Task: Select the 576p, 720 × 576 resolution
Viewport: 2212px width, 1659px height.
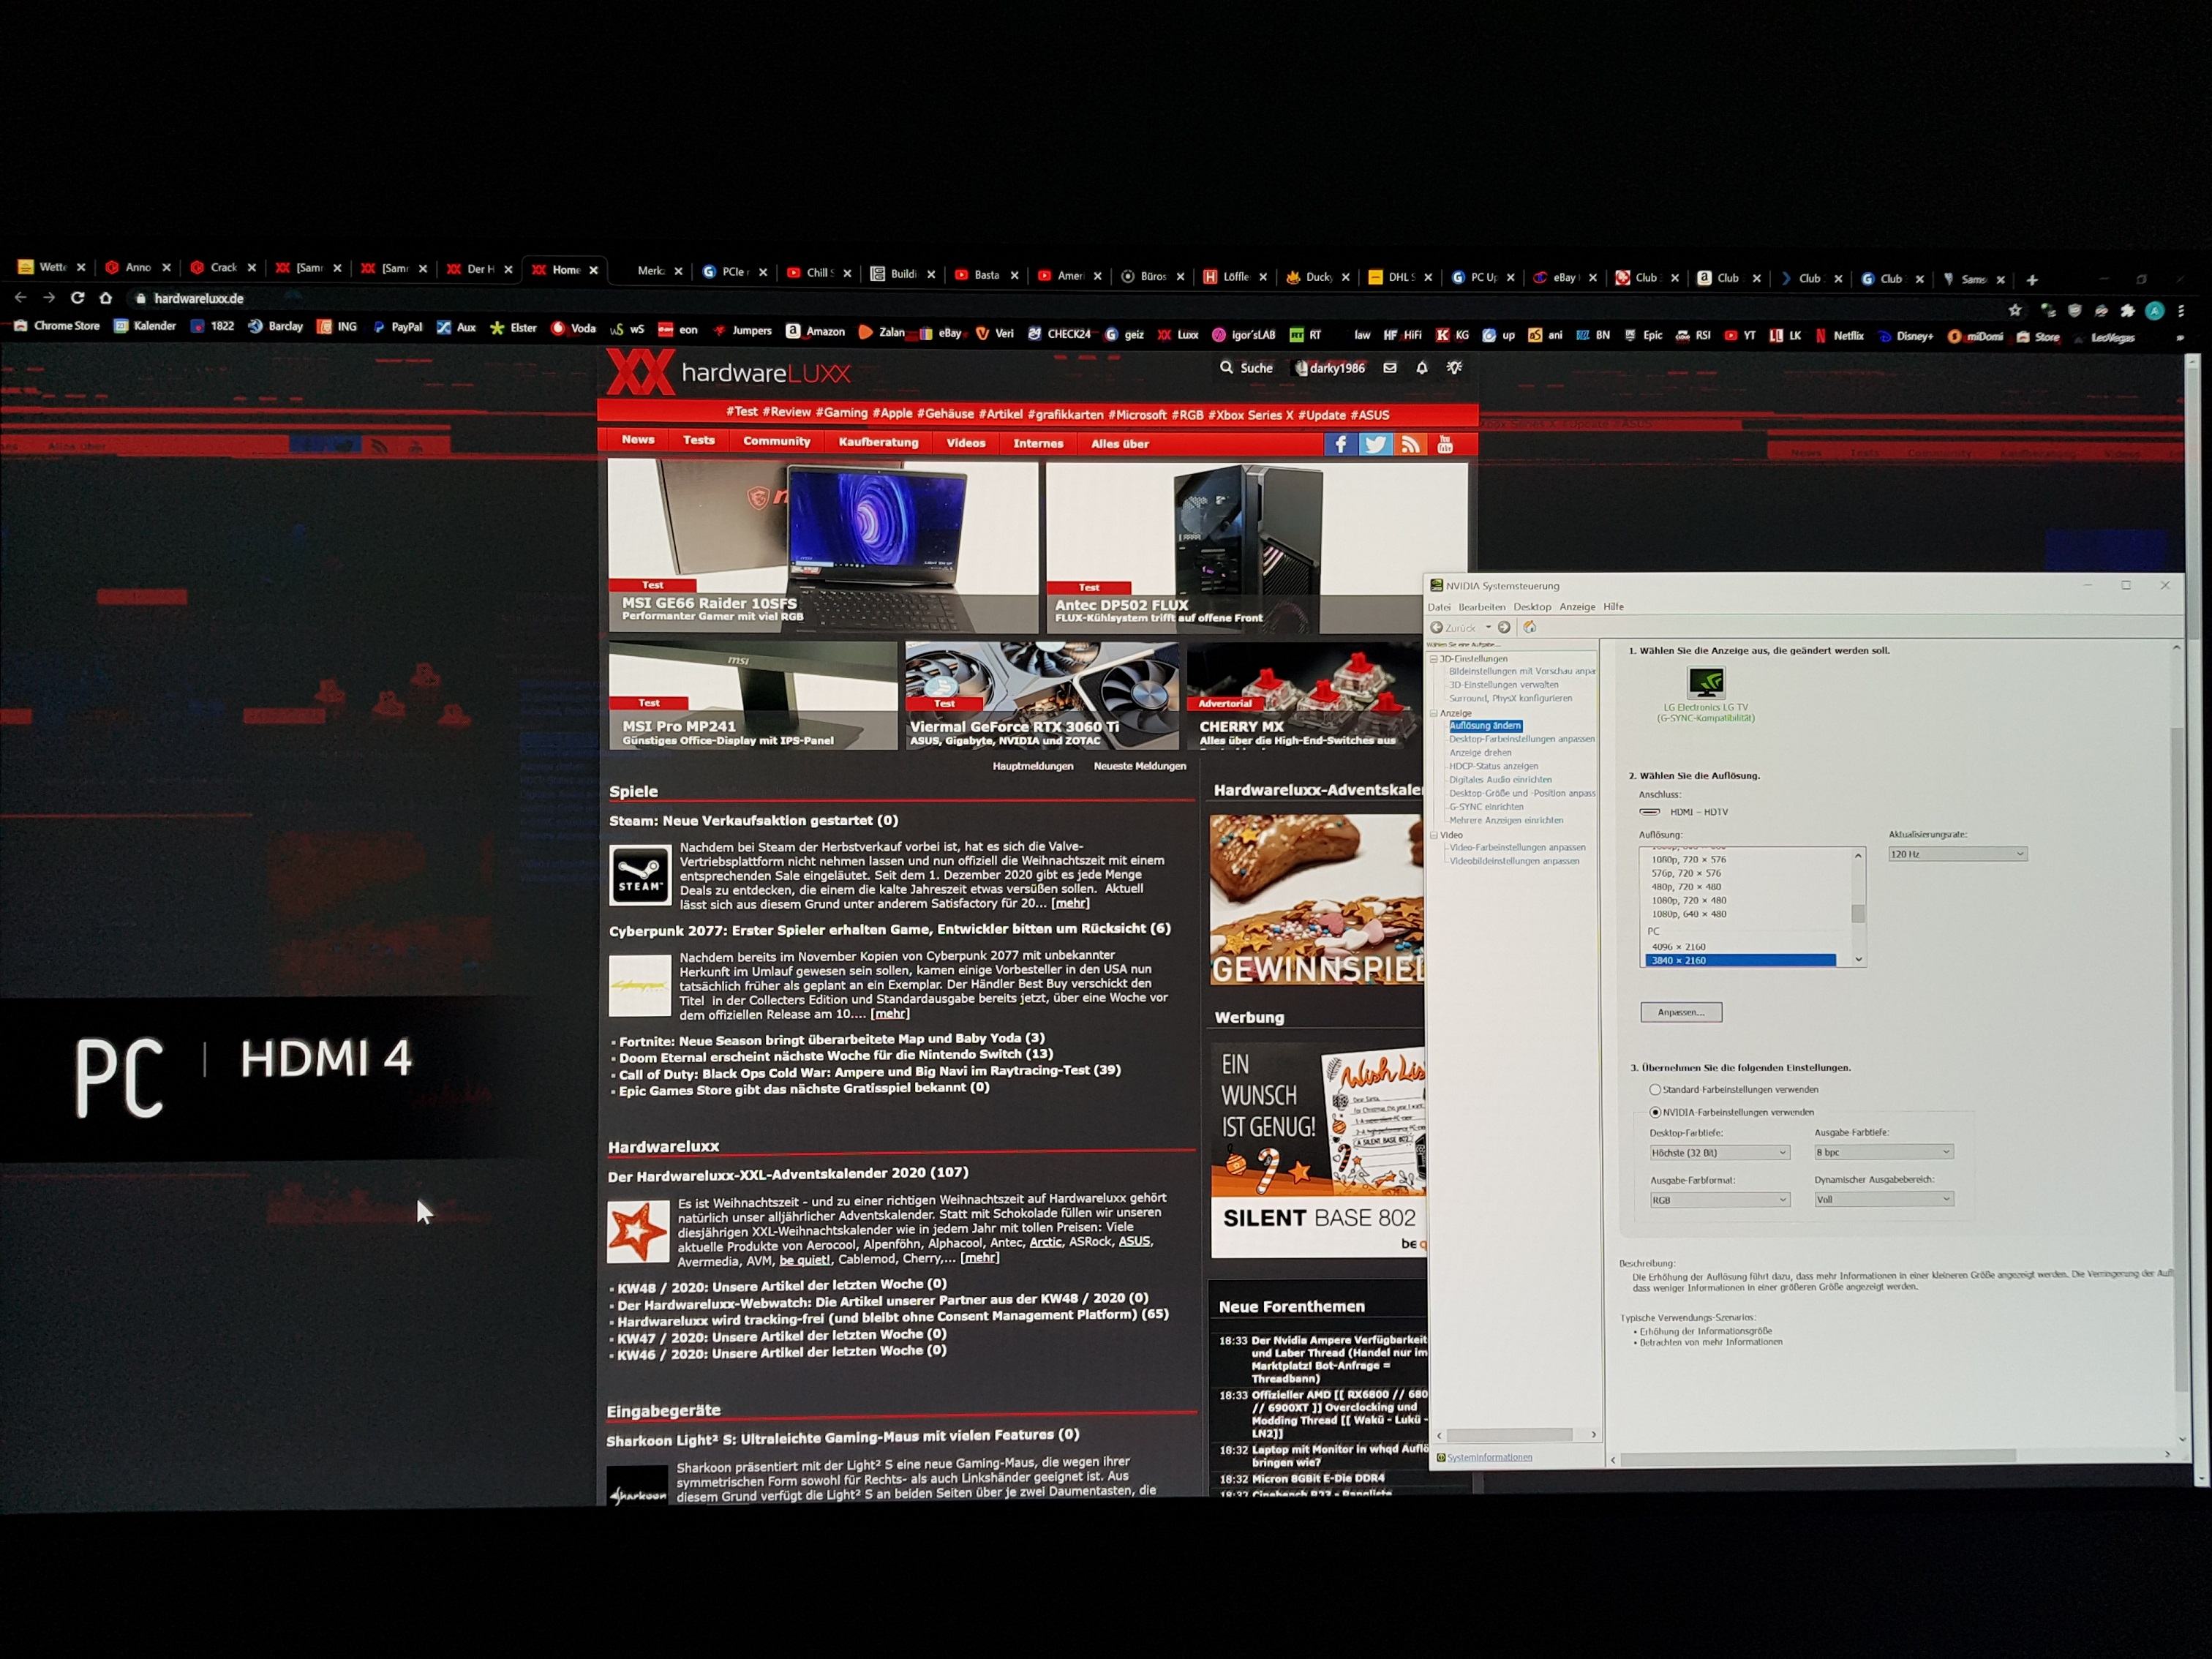Action: [x=1688, y=873]
